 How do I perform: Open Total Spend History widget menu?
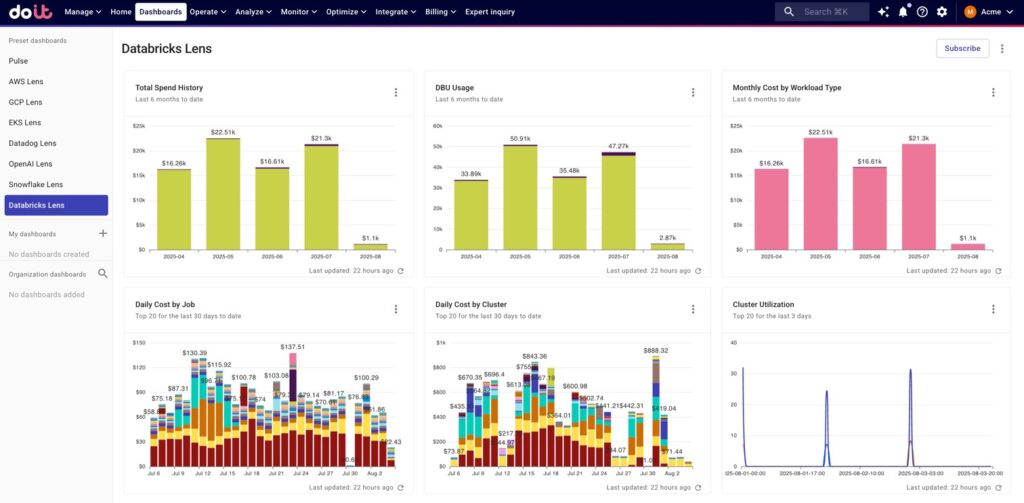[396, 92]
